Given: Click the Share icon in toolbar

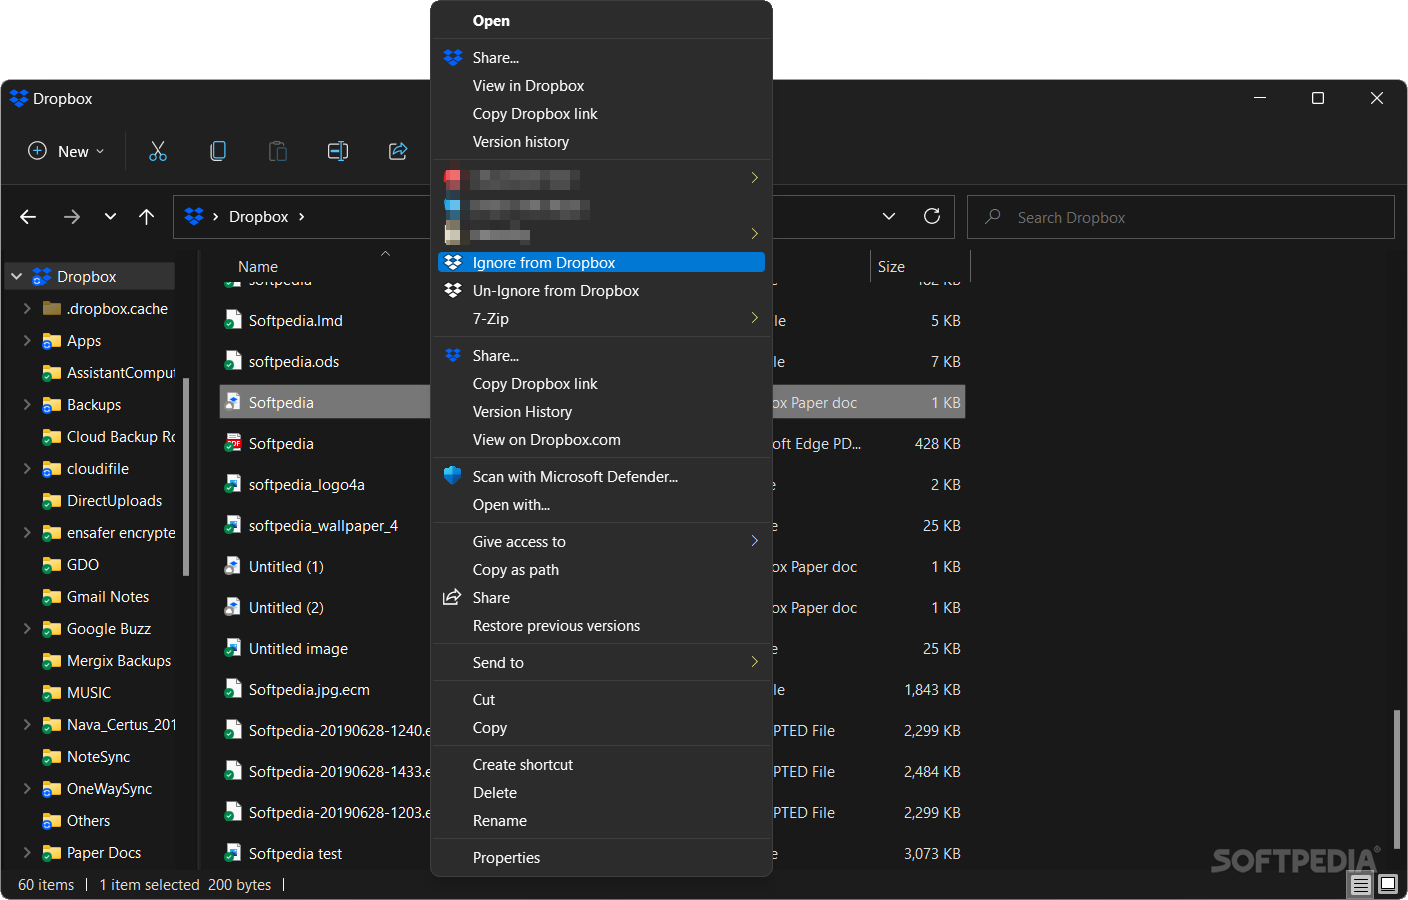Looking at the screenshot, I should [398, 151].
